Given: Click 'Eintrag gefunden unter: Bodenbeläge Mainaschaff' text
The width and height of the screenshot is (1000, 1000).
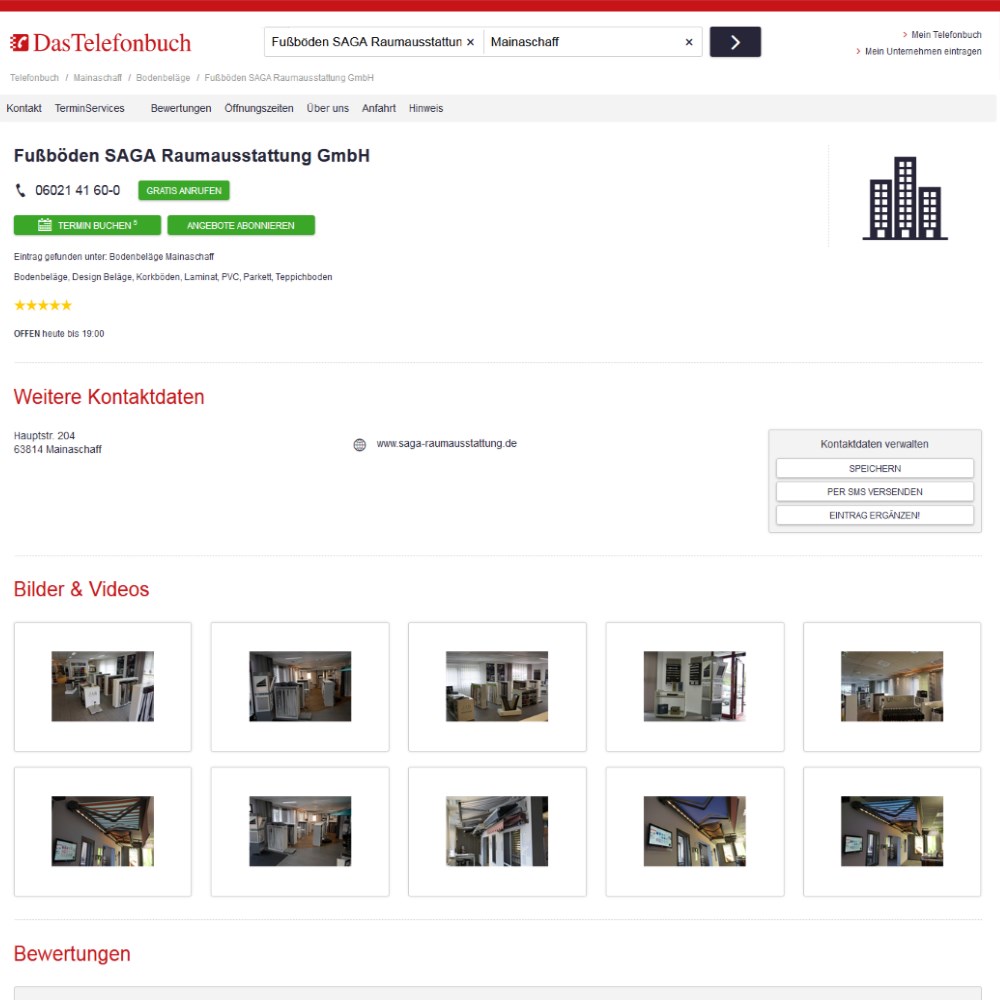Looking at the screenshot, I should [114, 256].
